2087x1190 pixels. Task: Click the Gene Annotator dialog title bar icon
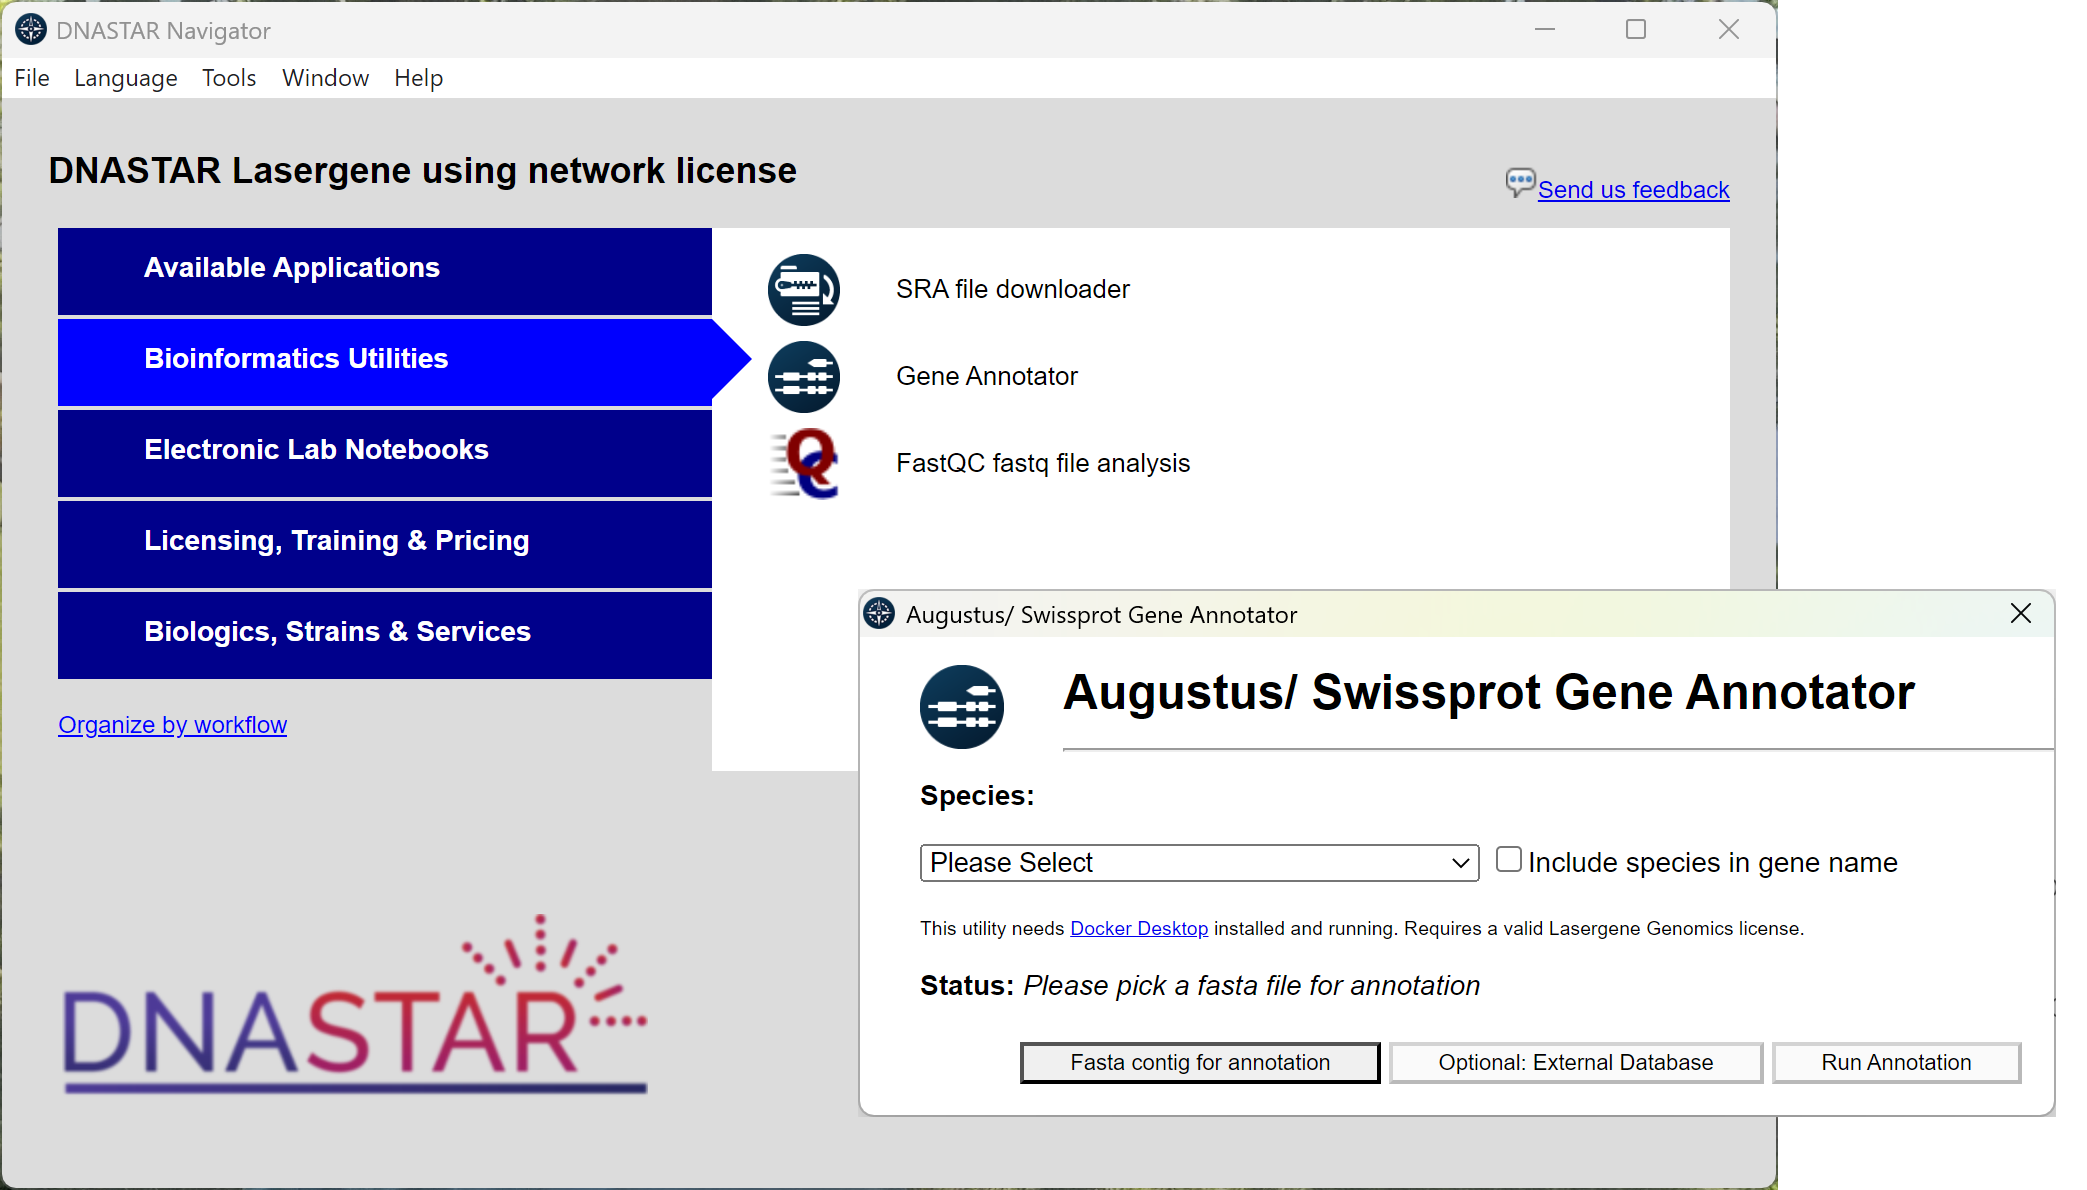(x=879, y=614)
